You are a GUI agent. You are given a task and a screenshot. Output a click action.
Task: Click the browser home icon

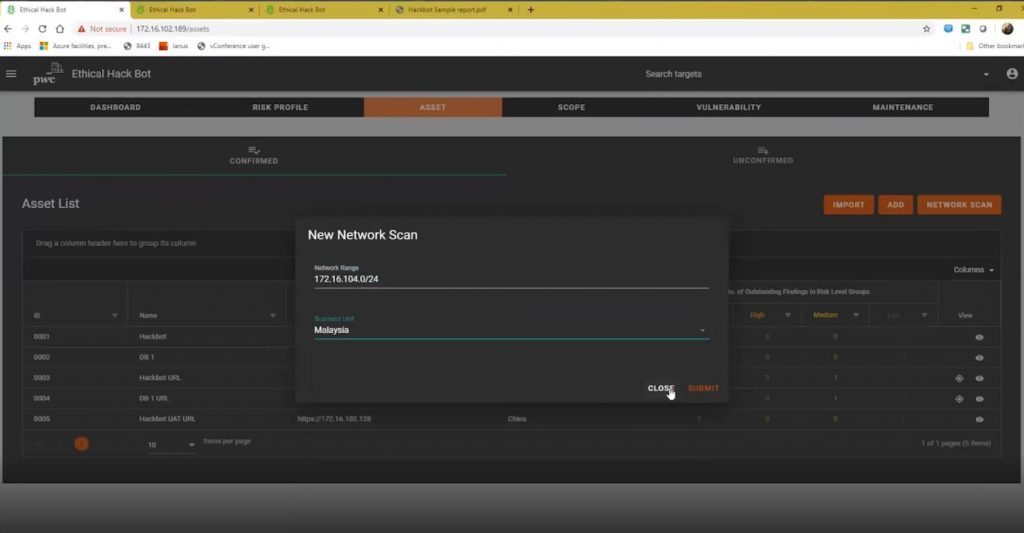[59, 29]
